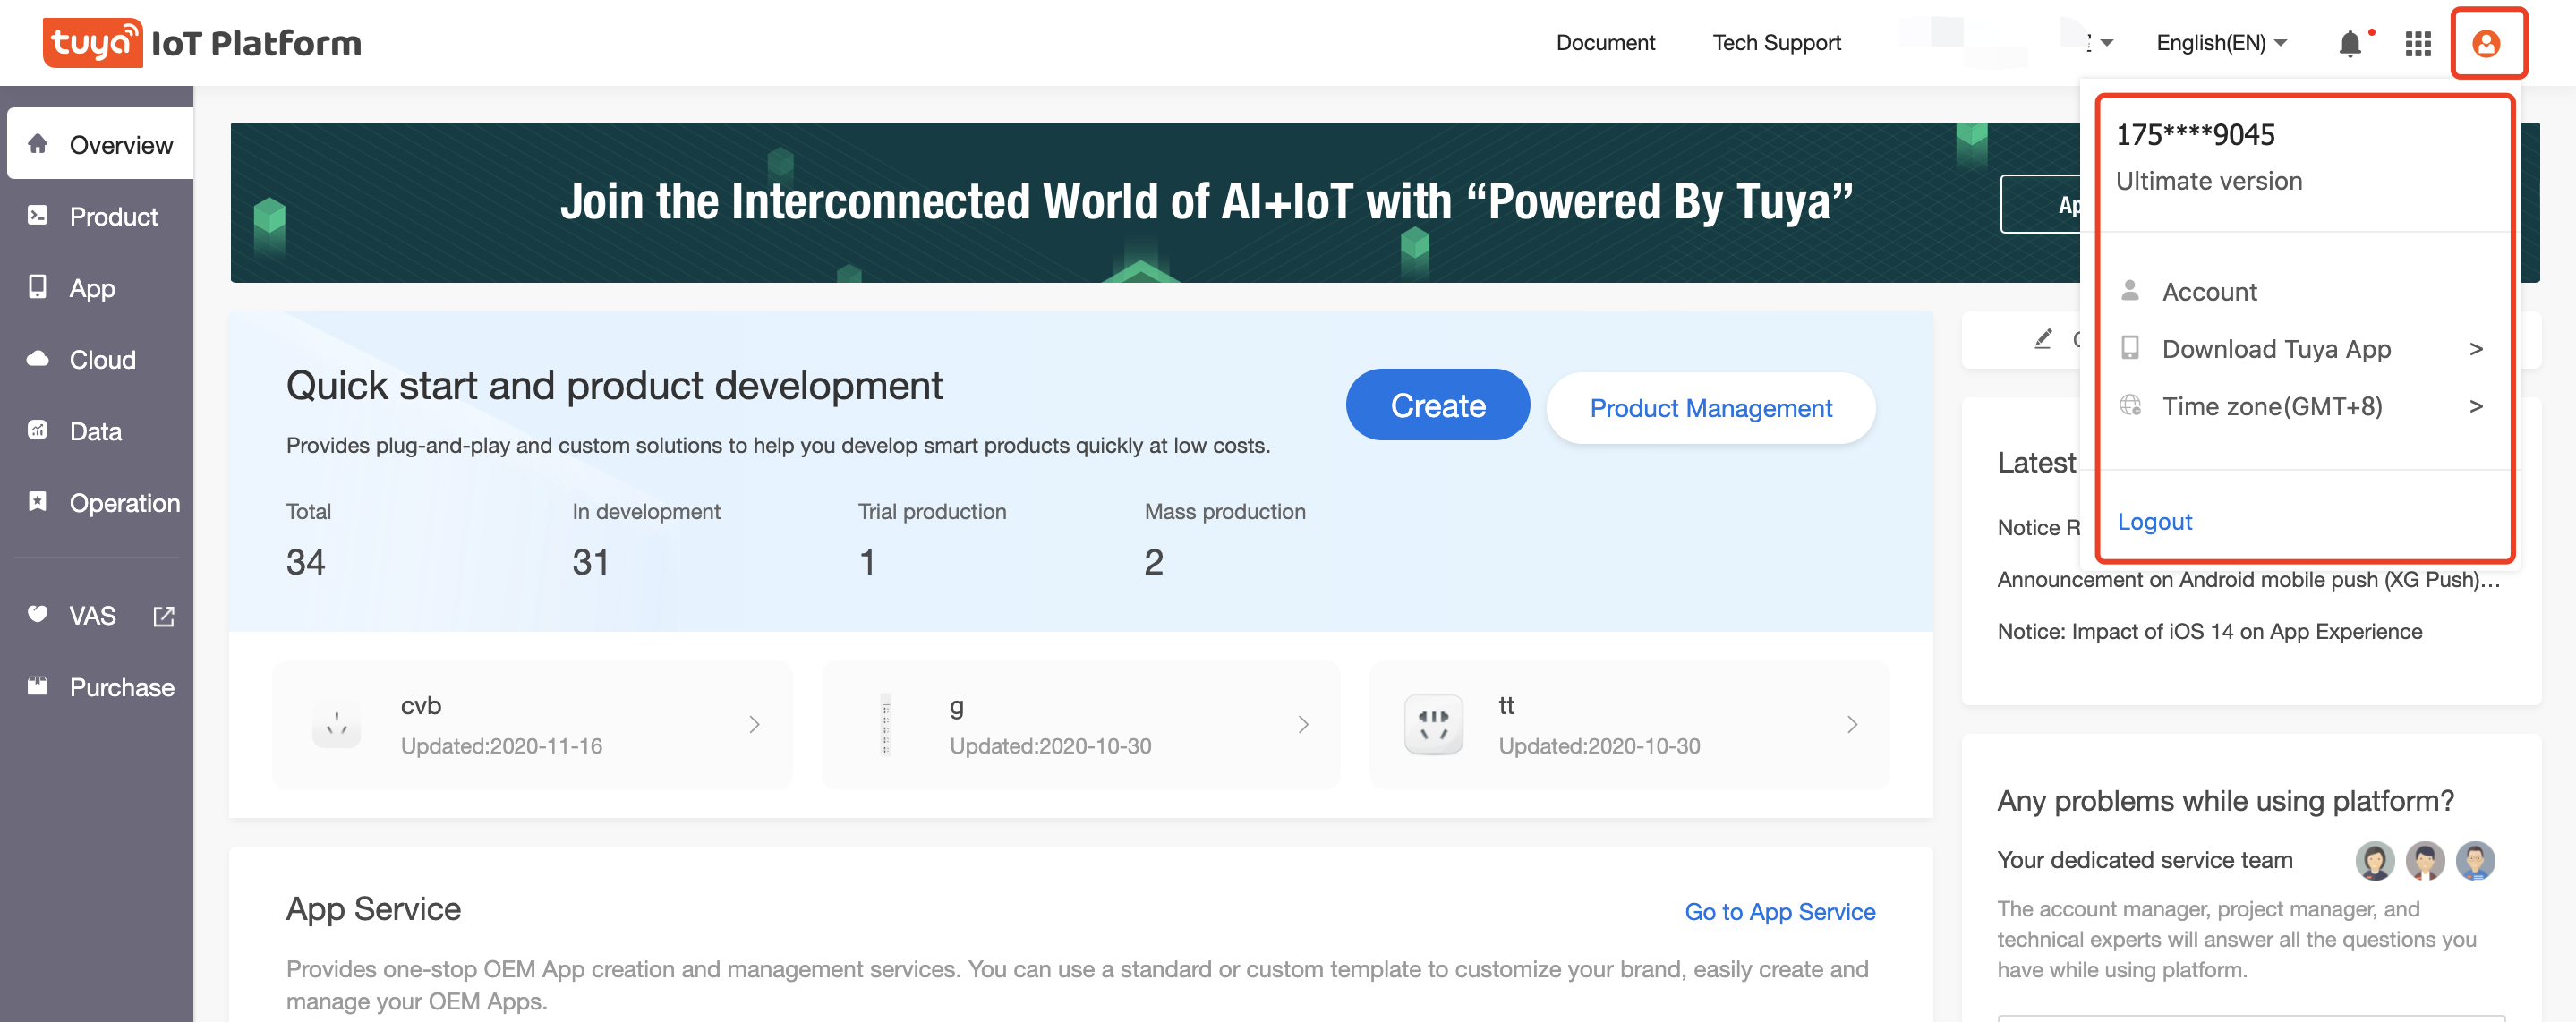Select English(EN) language dropdown
The height and width of the screenshot is (1022, 2576).
point(2222,43)
